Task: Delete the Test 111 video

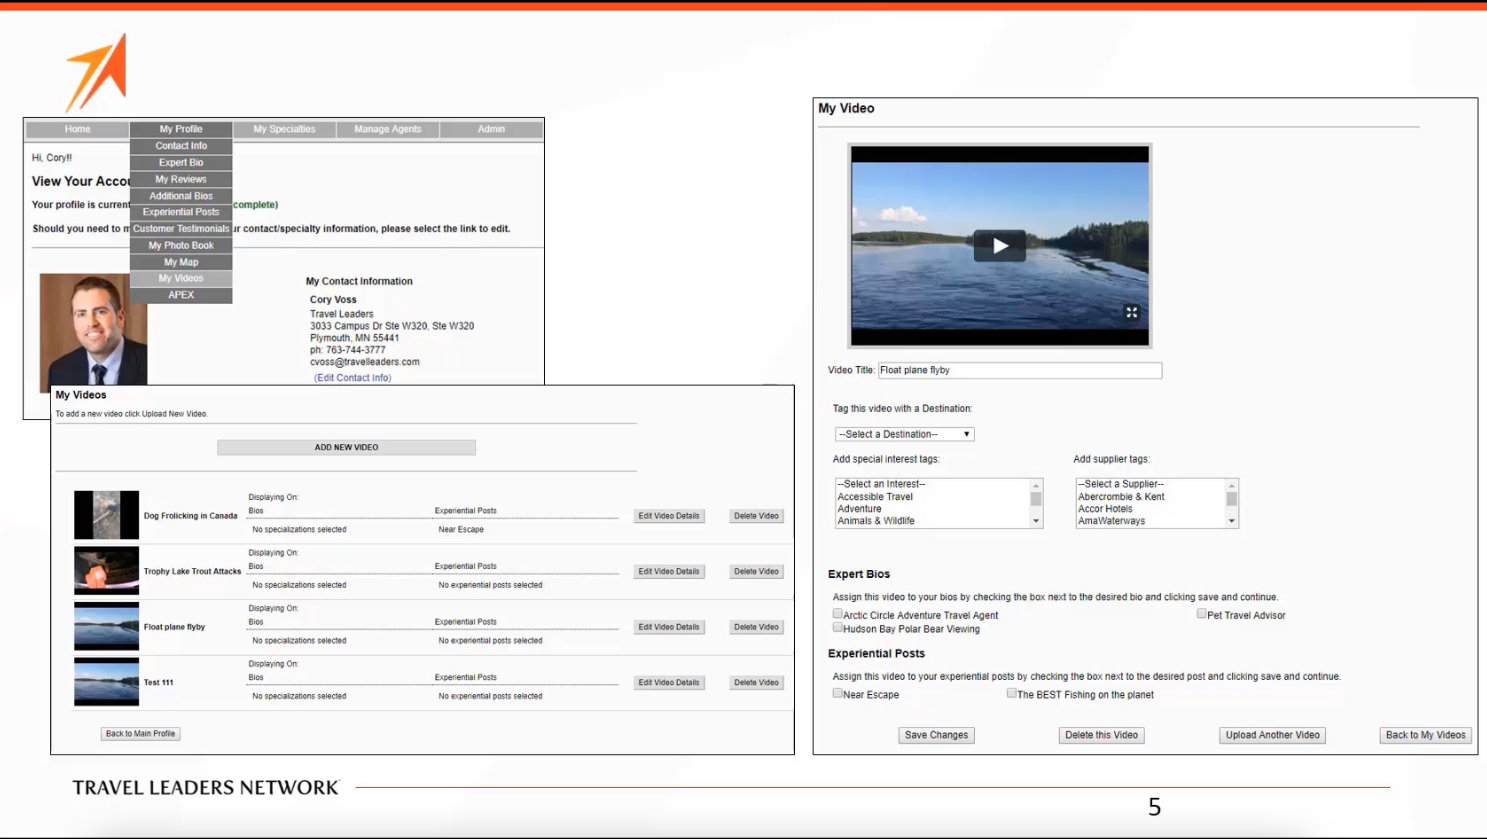Action: point(756,682)
